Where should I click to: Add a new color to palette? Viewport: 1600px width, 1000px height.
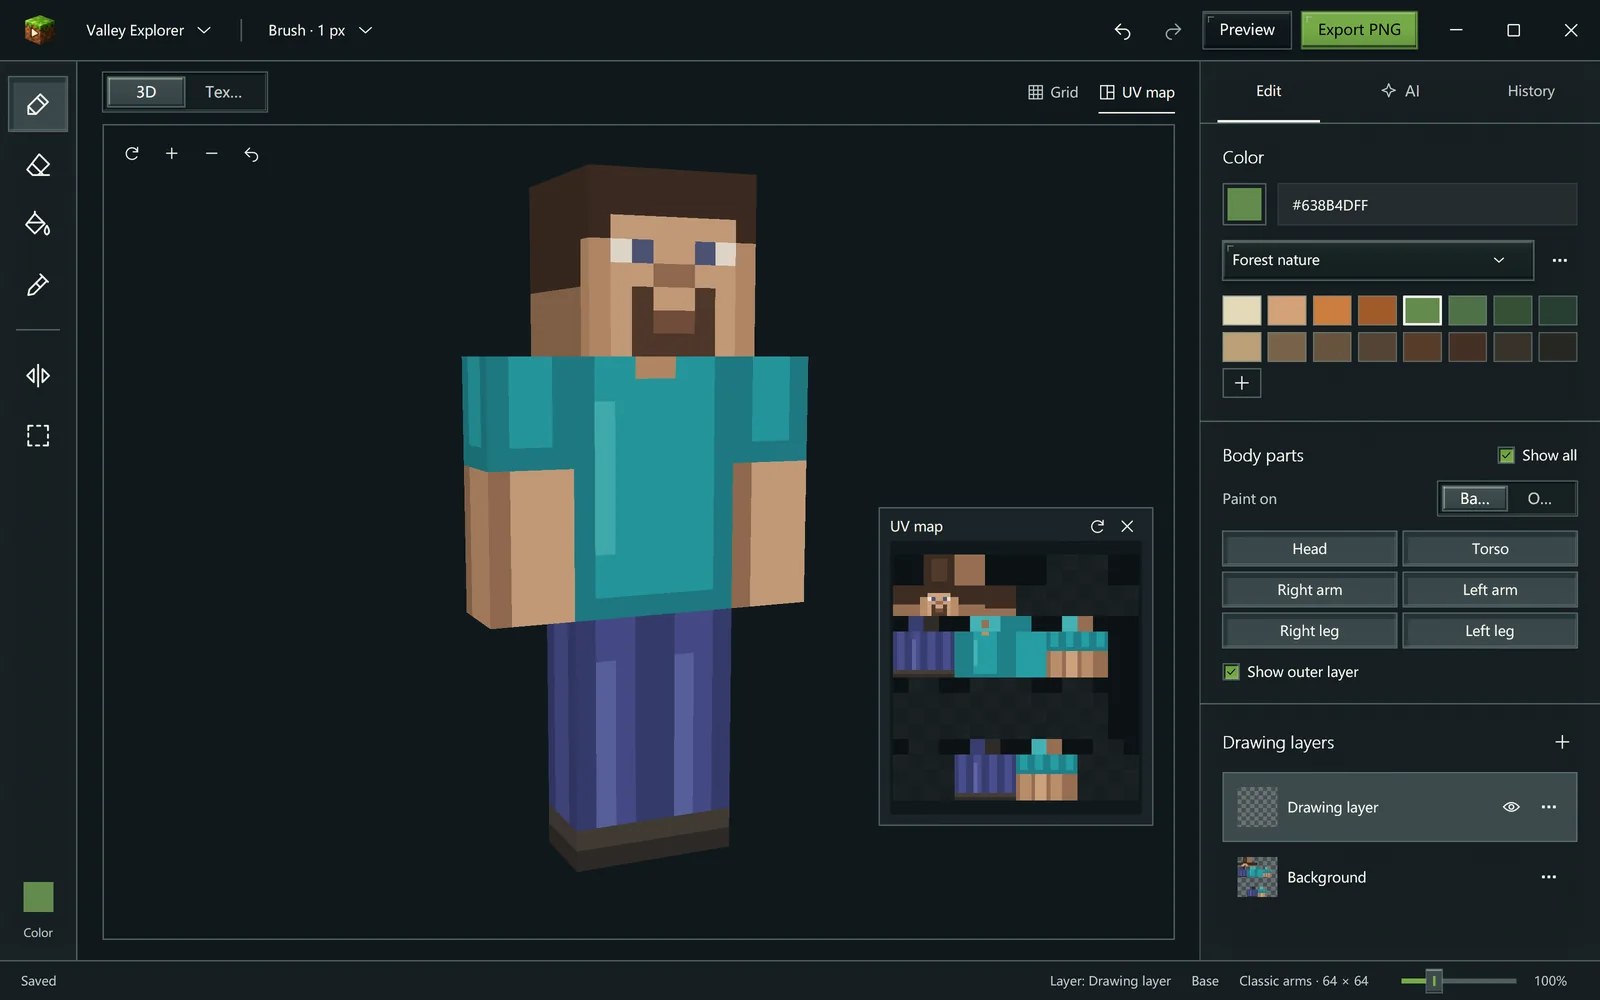tap(1242, 383)
